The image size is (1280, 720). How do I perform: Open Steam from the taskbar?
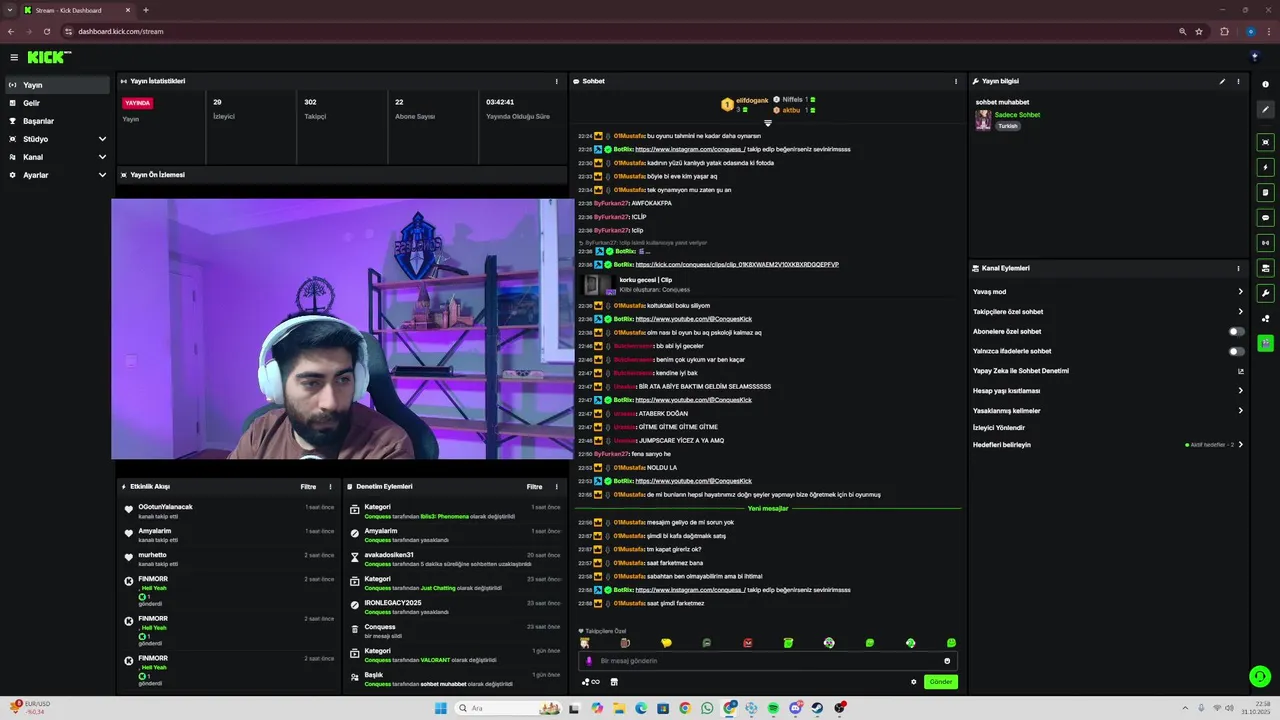[818, 708]
